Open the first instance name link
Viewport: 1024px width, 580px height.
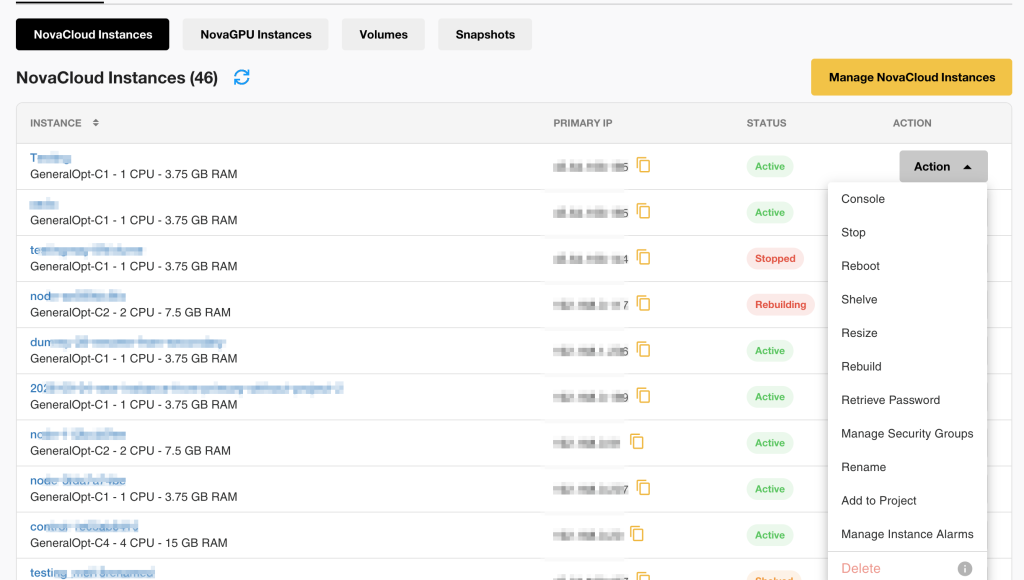click(50, 157)
